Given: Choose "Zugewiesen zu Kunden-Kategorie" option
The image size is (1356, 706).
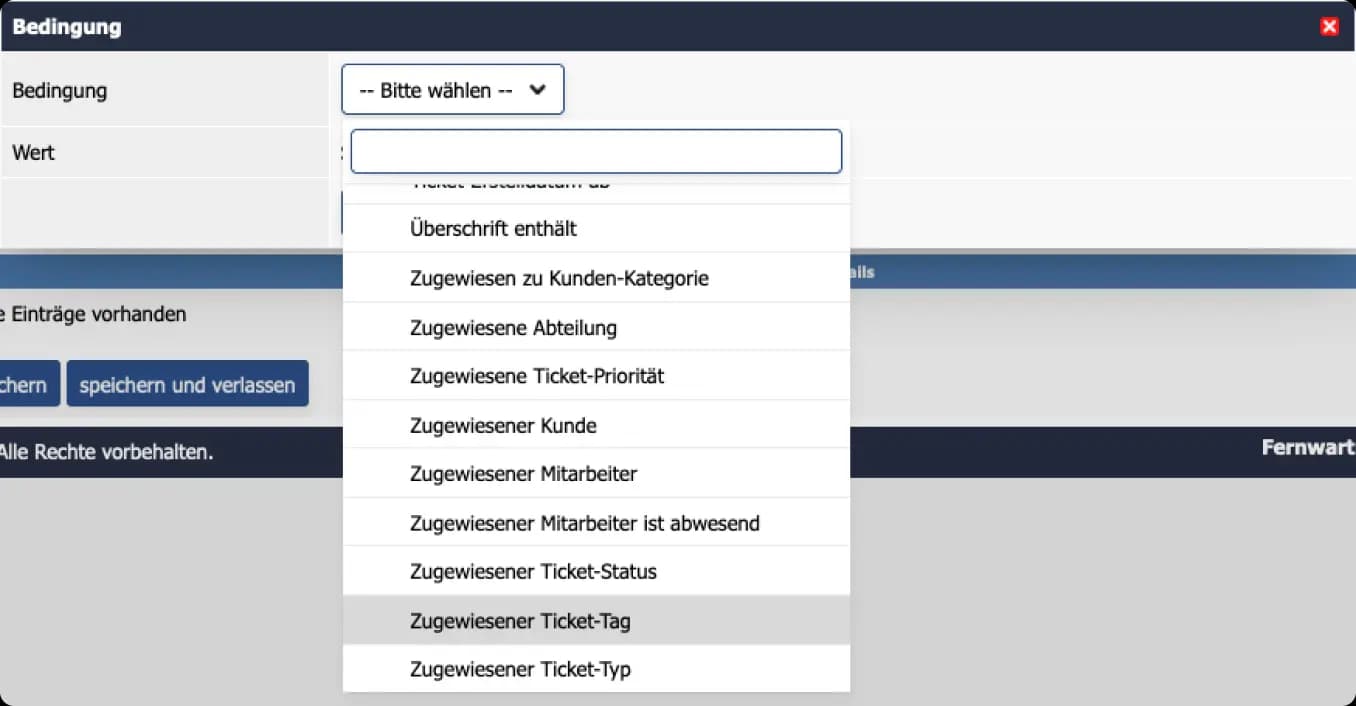Looking at the screenshot, I should [559, 278].
